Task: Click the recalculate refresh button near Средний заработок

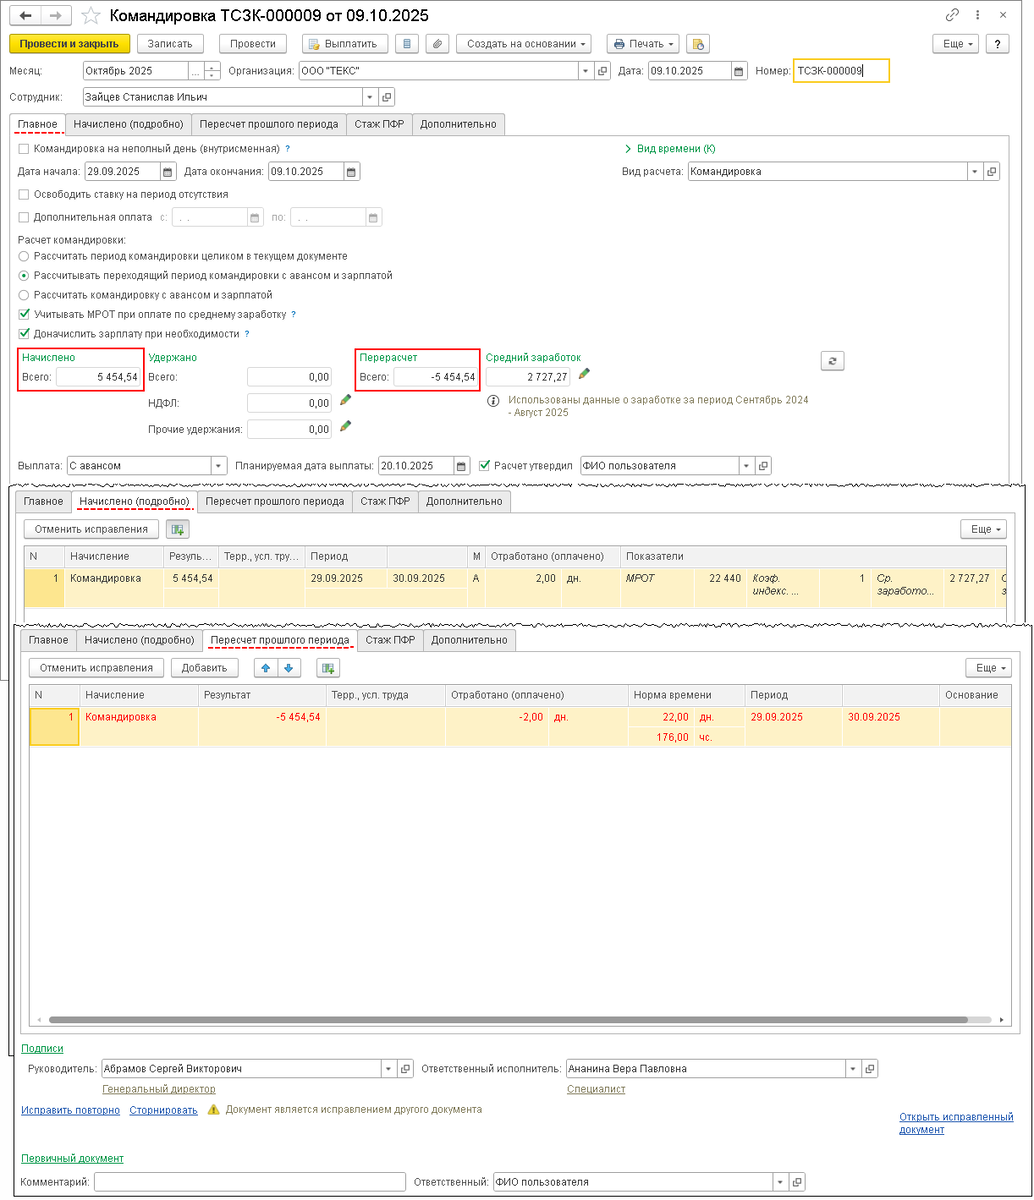Action: click(832, 361)
